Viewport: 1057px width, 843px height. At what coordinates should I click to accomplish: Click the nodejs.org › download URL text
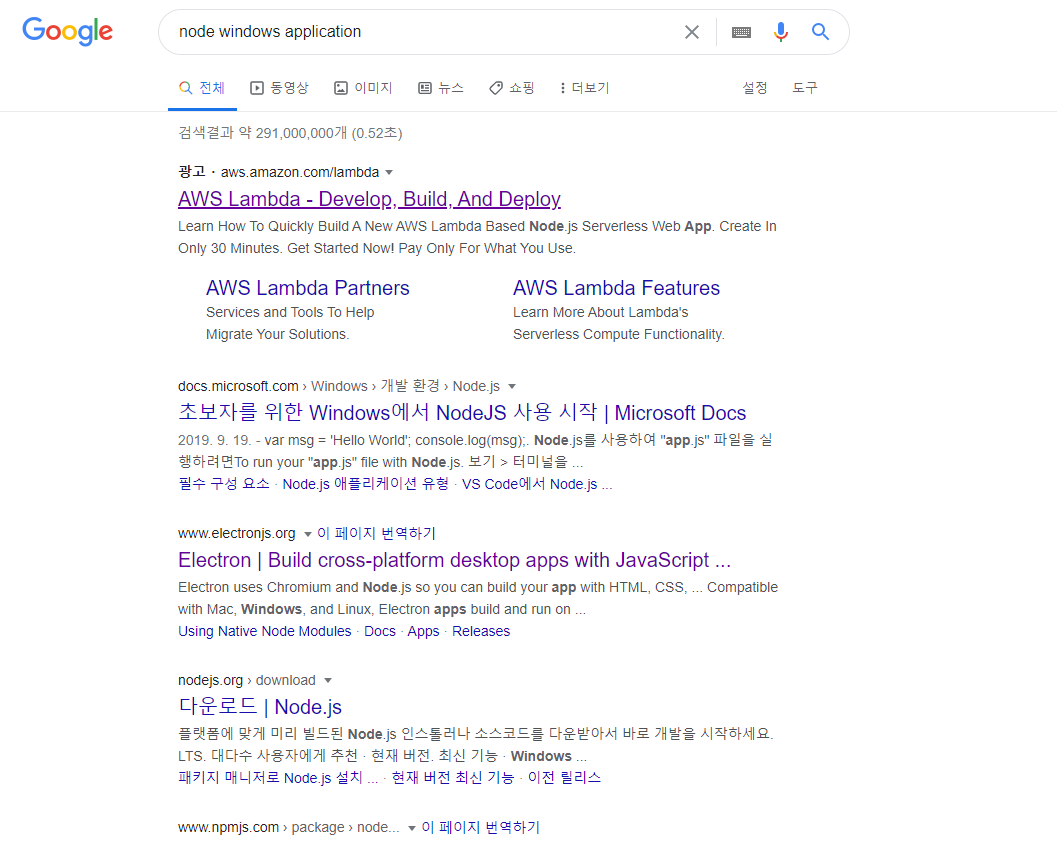[247, 680]
